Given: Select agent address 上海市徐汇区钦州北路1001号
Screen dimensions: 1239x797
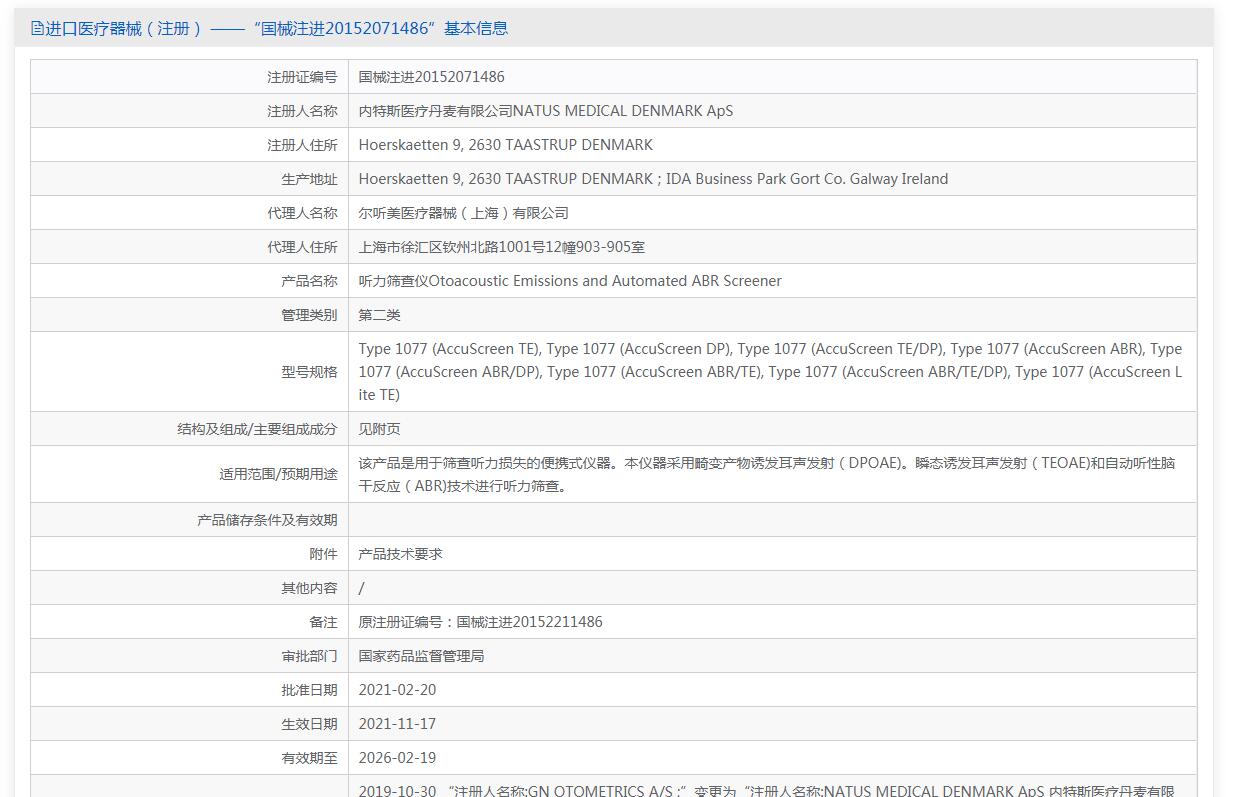Looking at the screenshot, I should click(502, 247).
